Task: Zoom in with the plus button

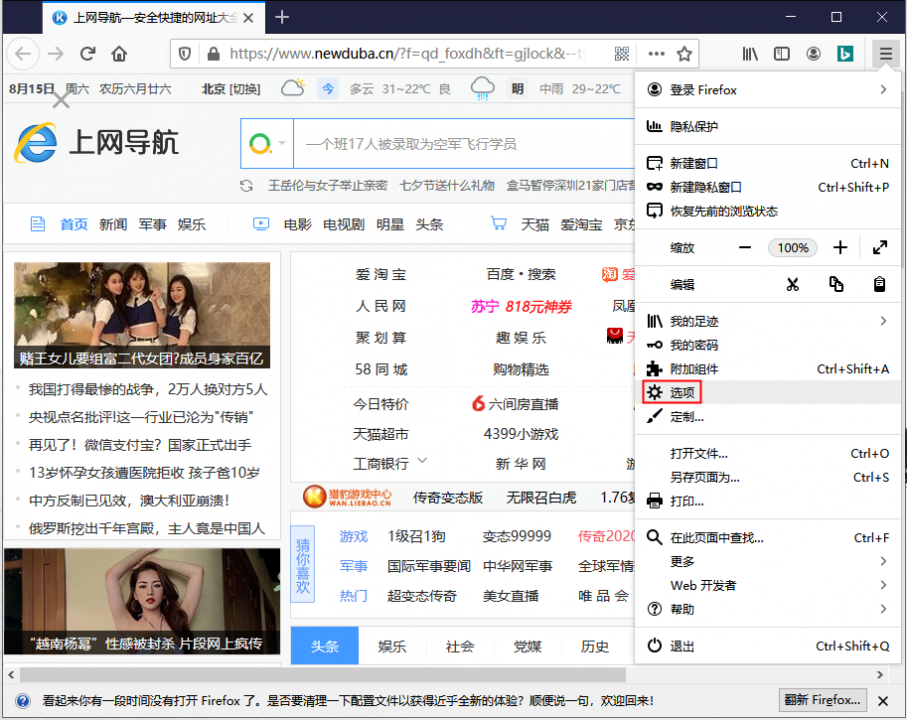Action: (840, 248)
